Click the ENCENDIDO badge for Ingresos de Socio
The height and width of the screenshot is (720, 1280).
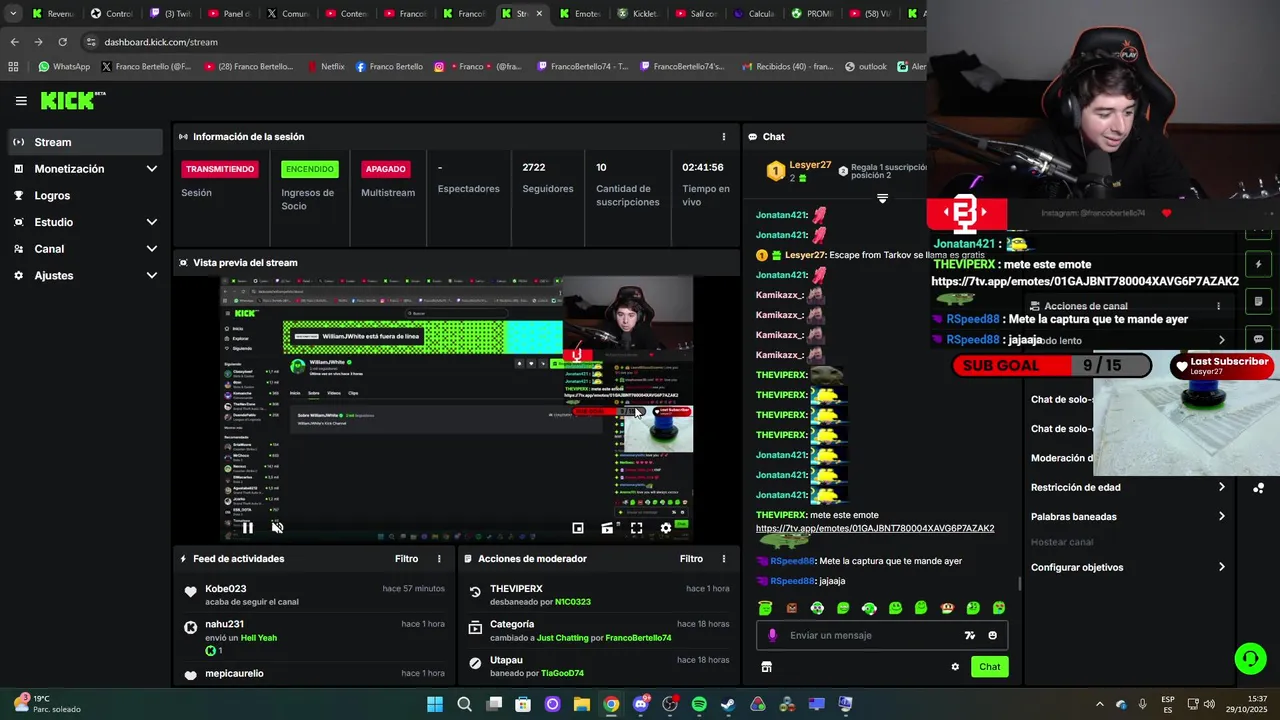(x=309, y=169)
